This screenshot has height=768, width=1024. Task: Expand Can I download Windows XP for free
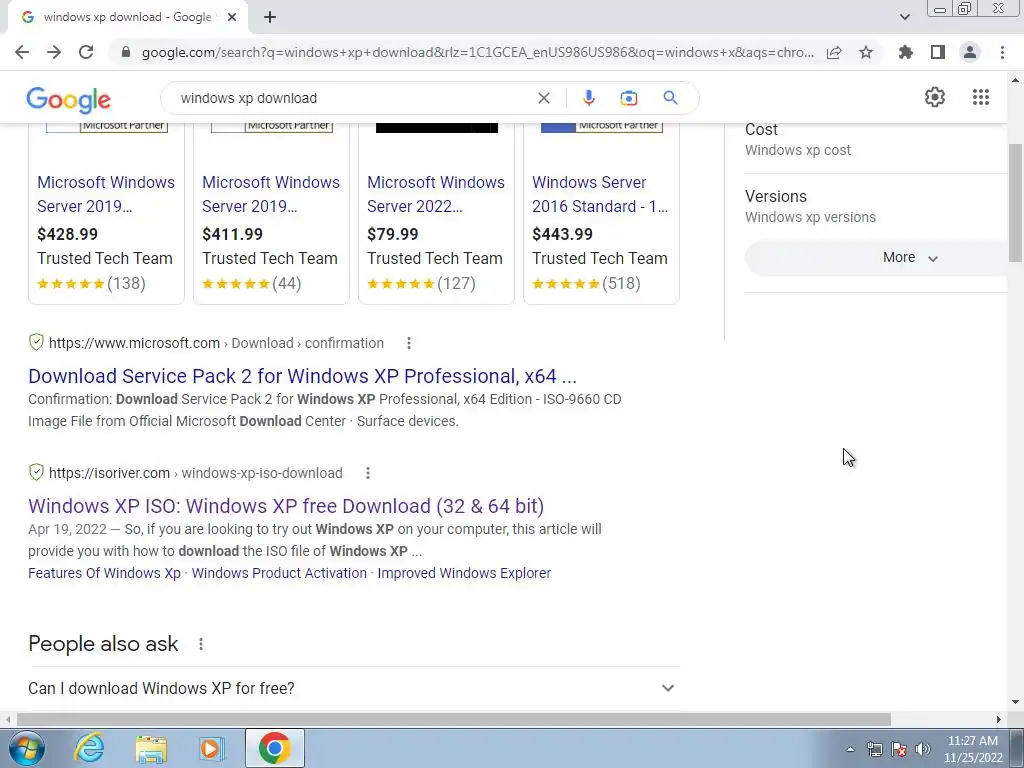pos(354,688)
